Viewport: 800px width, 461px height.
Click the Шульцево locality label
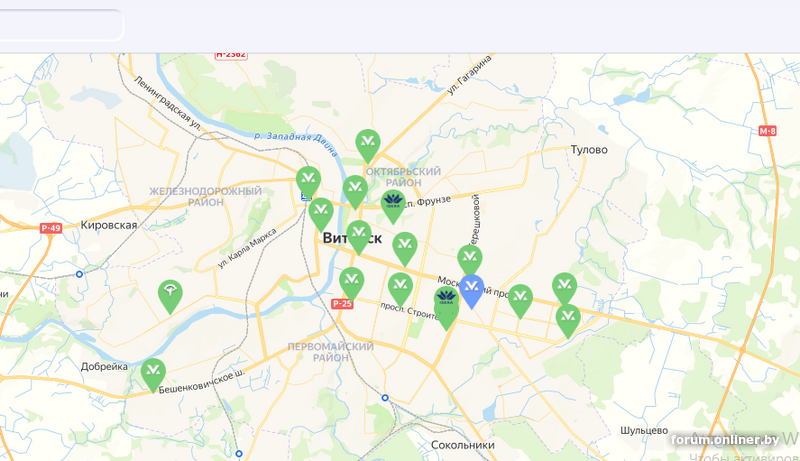coord(644,430)
